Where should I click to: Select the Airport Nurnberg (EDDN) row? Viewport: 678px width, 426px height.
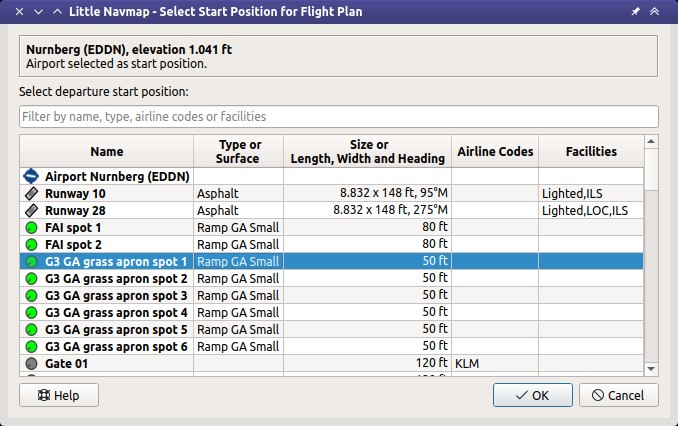coord(332,176)
